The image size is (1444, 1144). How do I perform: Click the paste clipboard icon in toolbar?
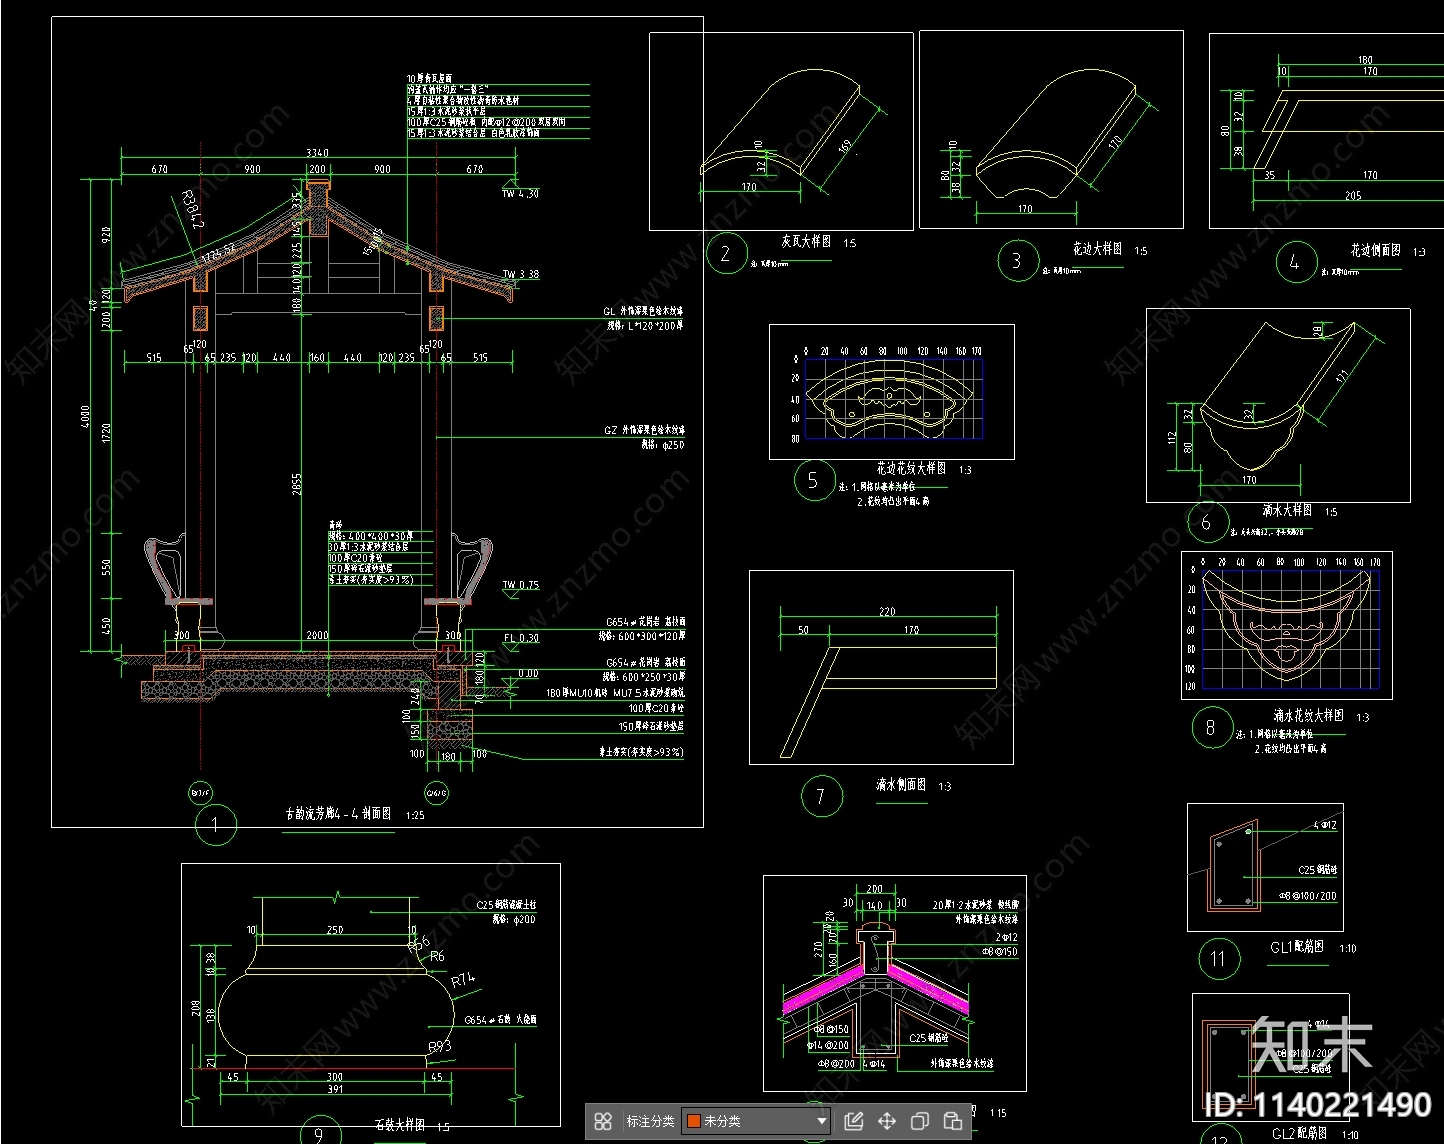coord(953,1121)
